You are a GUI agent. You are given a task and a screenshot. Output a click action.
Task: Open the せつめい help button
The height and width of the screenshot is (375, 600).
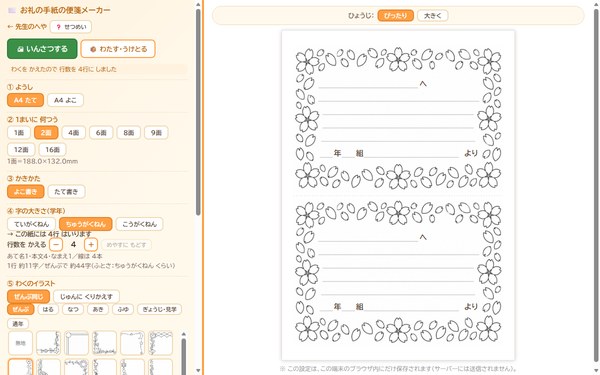tap(71, 27)
